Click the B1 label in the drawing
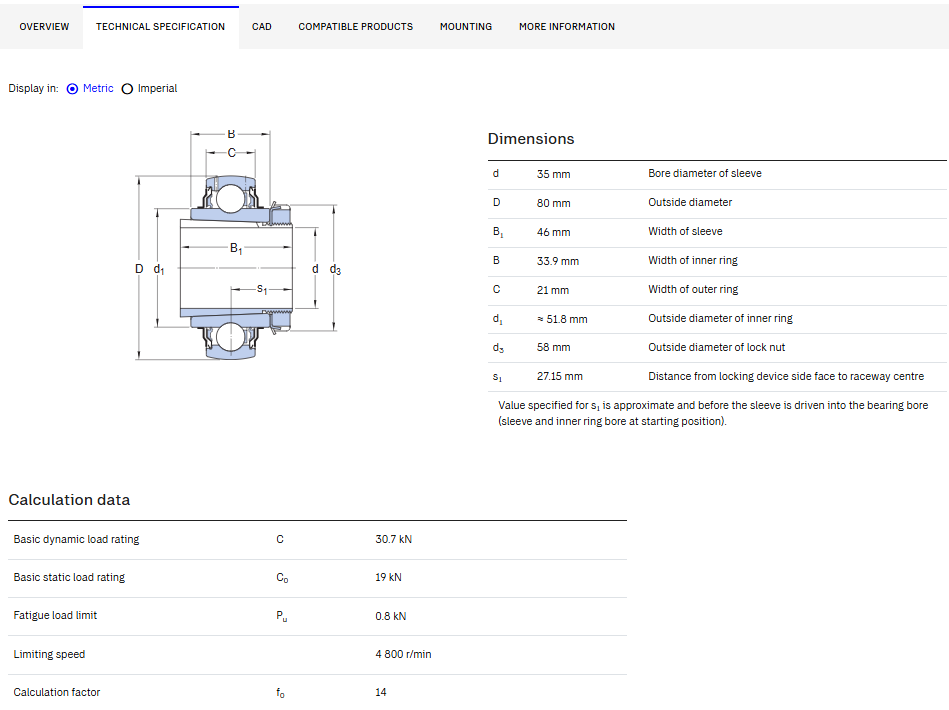The height and width of the screenshot is (710, 949). tap(236, 248)
